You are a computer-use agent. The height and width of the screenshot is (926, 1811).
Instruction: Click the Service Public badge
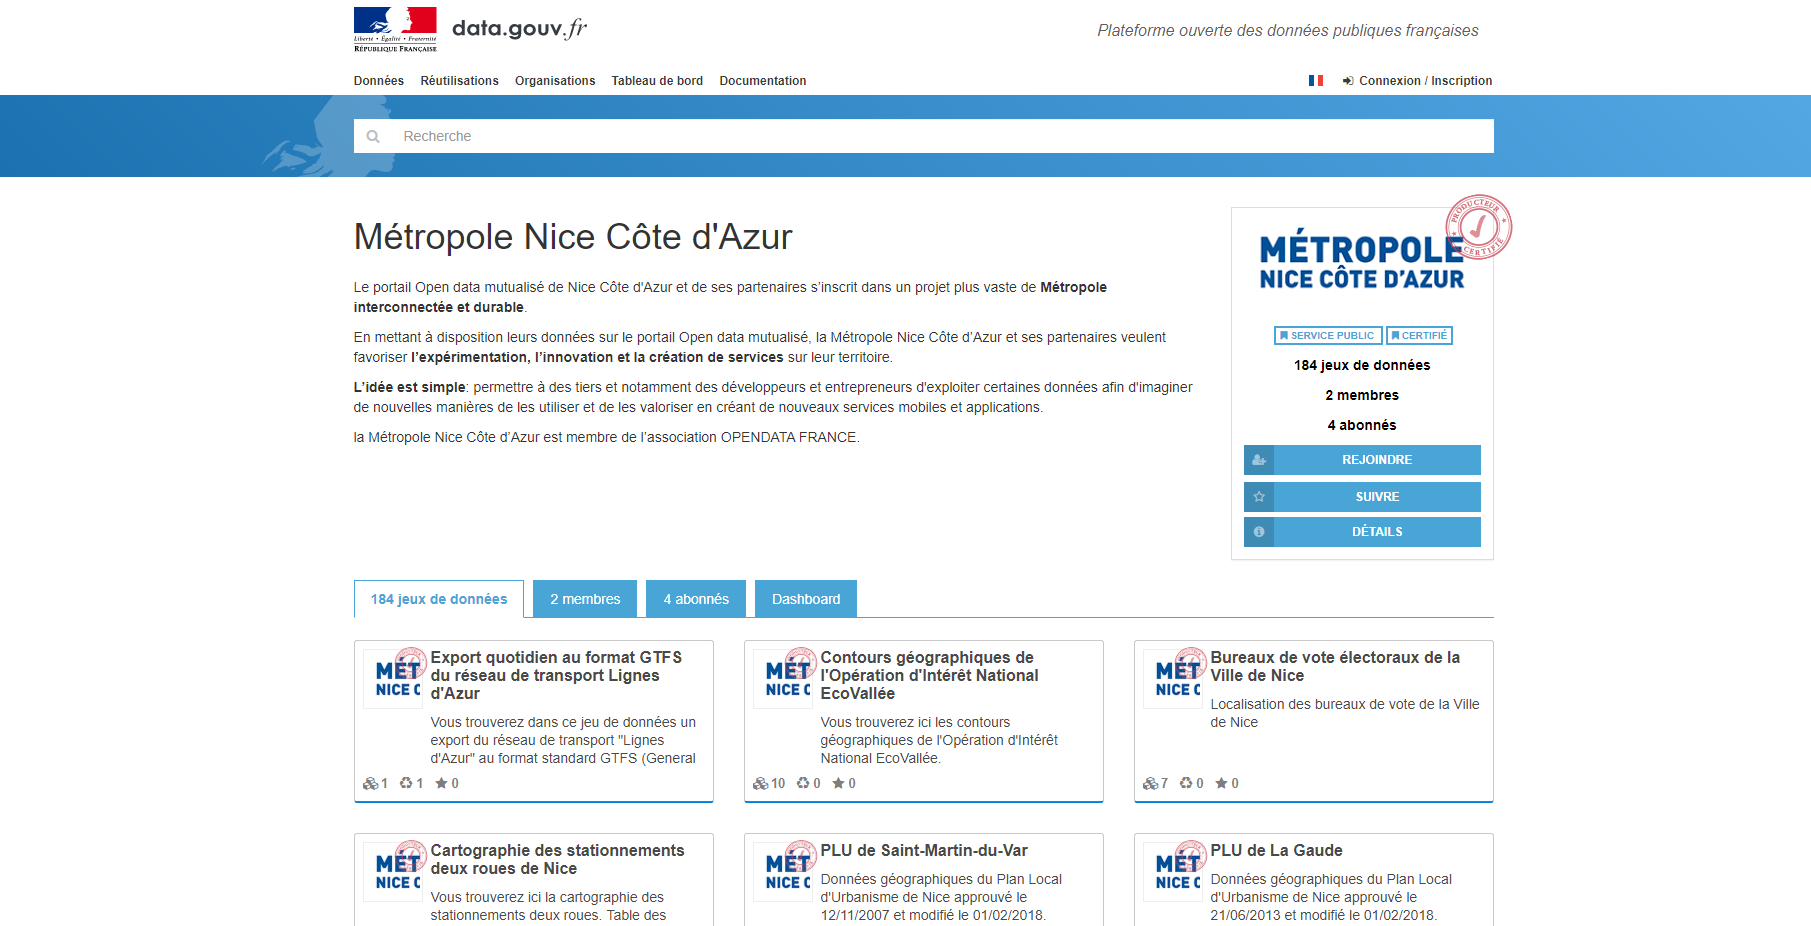1327,336
